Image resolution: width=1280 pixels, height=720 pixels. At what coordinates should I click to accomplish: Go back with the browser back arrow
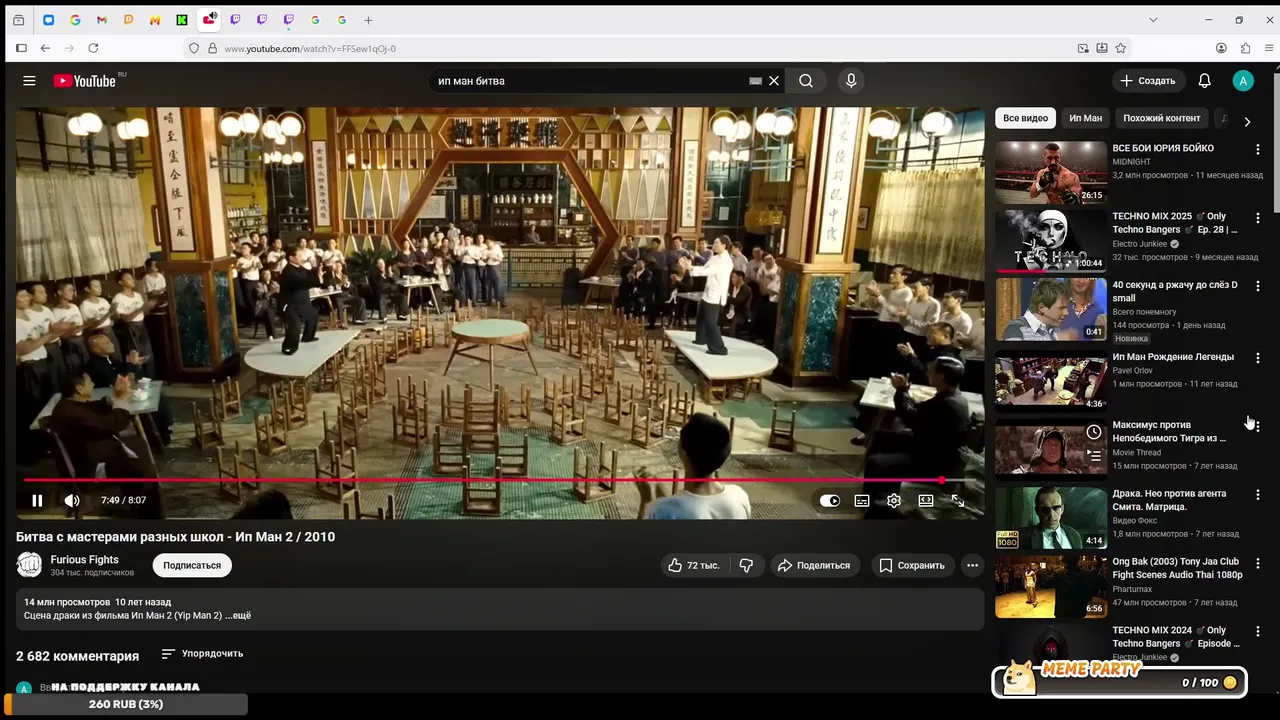45,48
